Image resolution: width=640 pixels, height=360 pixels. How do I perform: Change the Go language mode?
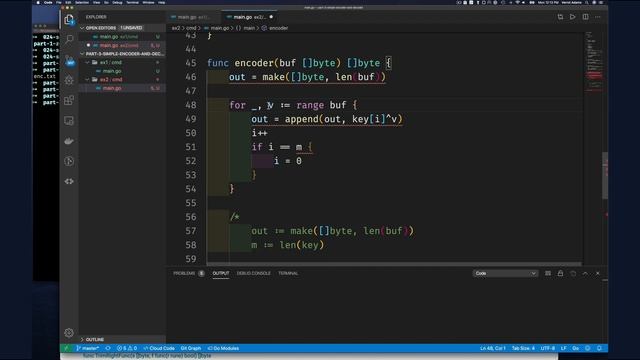point(576,348)
